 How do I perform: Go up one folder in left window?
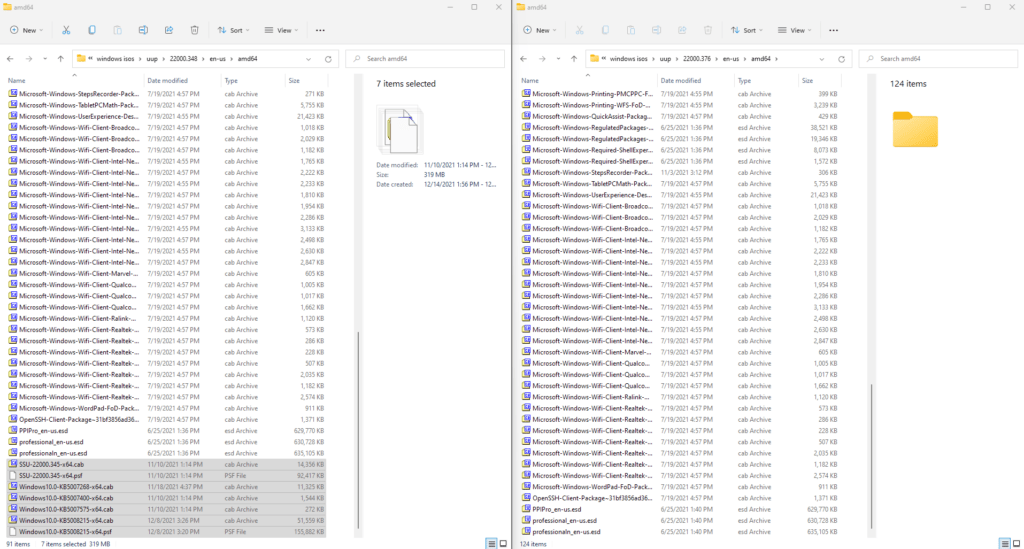tap(61, 59)
